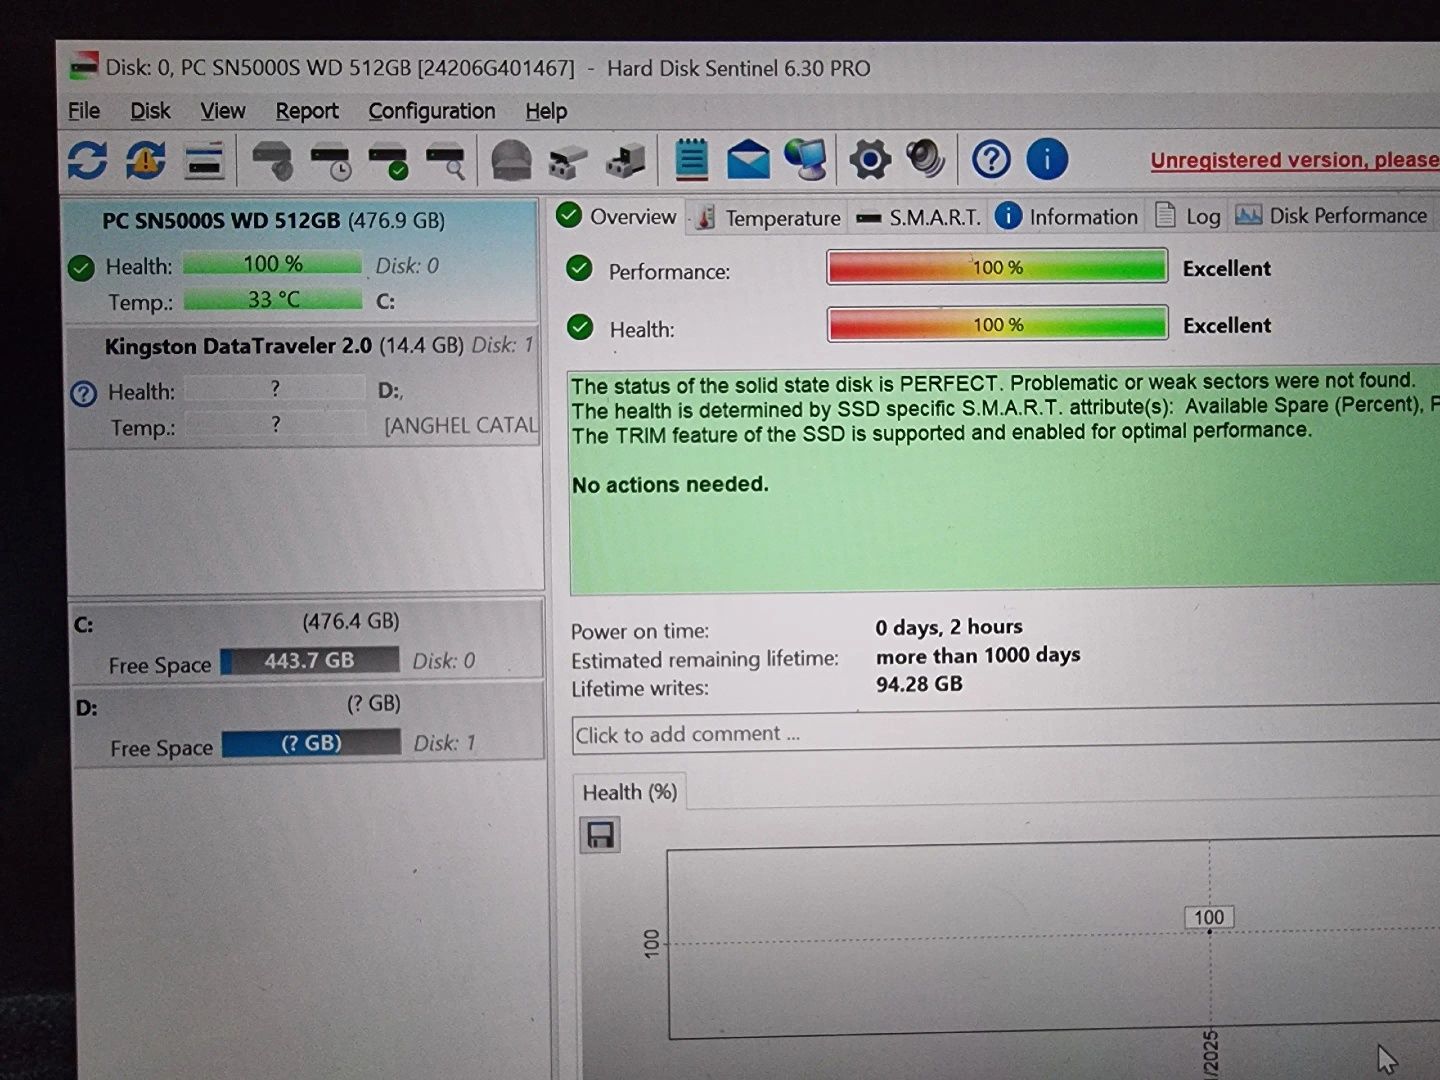
Task: Click the Health 100 % gradient bar in Overview
Action: (997, 324)
